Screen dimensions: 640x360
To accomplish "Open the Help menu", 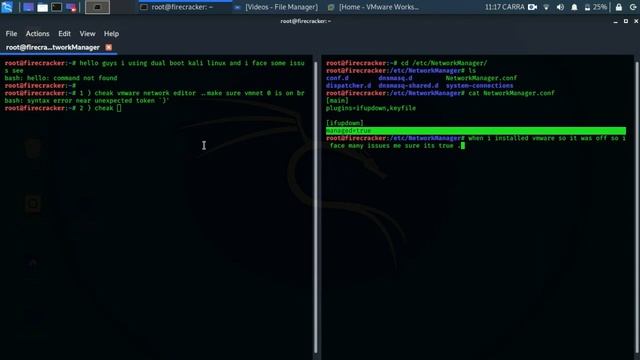I will (x=111, y=33).
